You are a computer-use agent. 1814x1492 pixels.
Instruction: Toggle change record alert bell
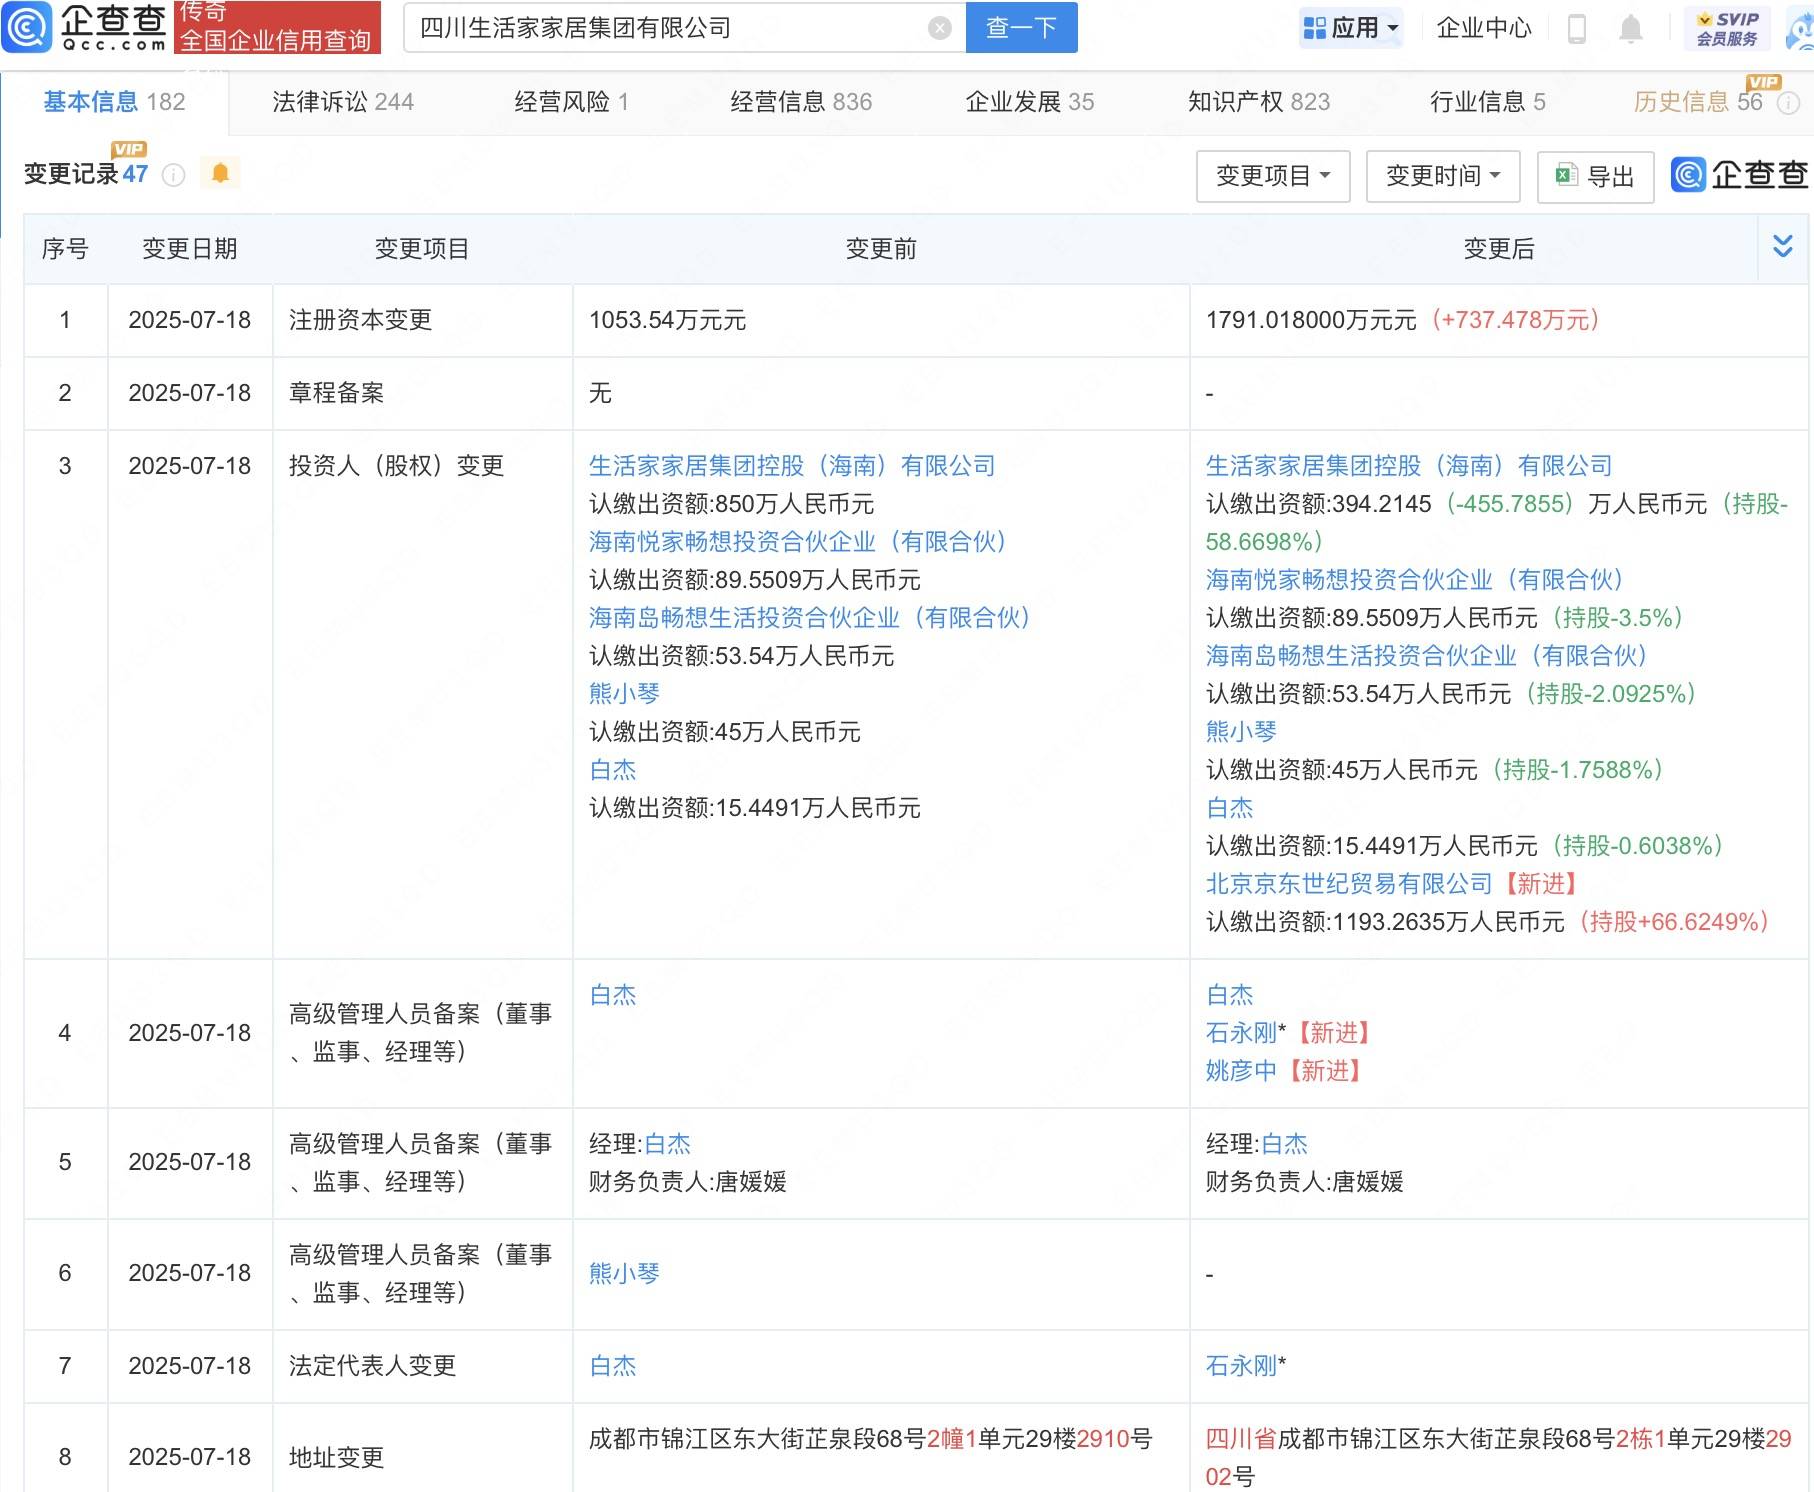click(220, 174)
